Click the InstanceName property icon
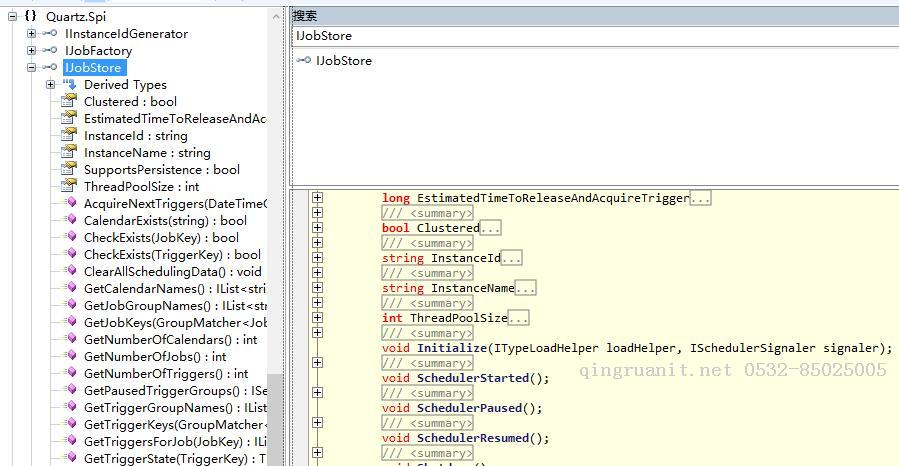 pos(69,152)
